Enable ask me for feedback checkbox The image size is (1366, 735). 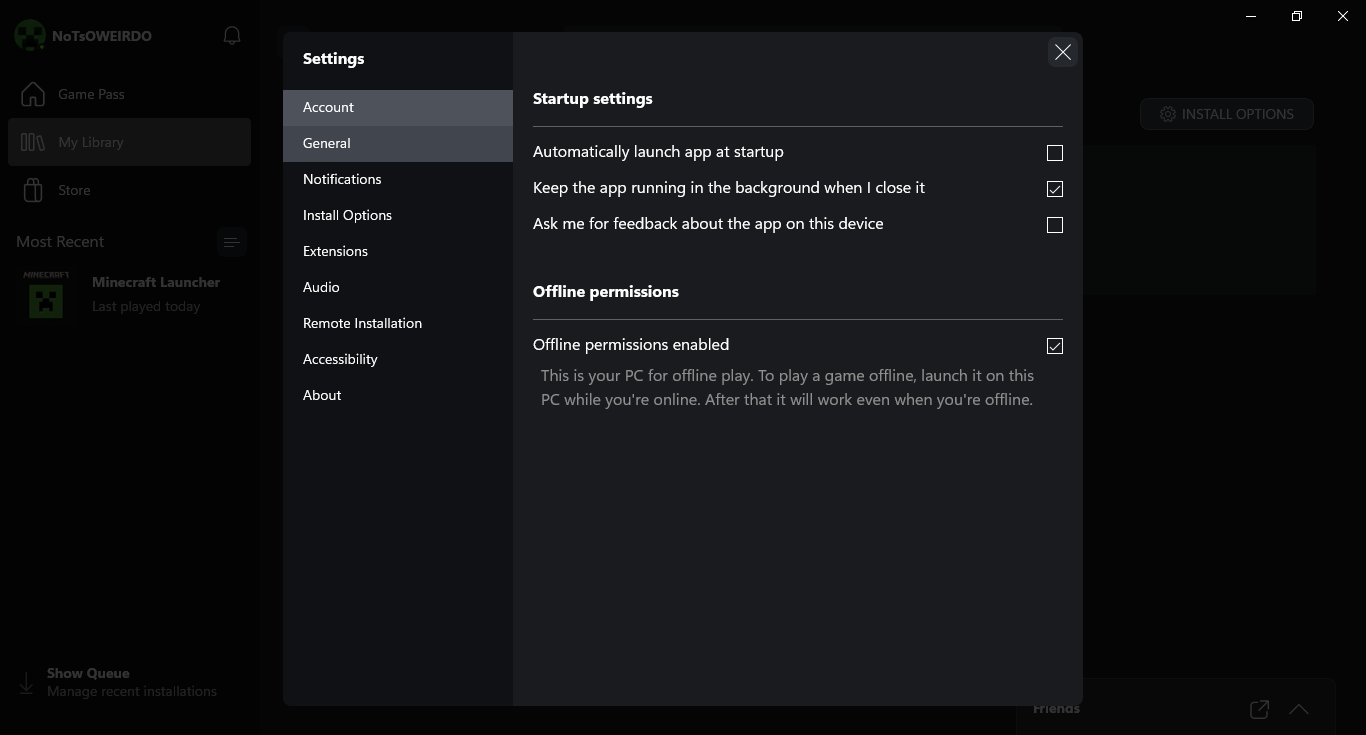tap(1054, 225)
